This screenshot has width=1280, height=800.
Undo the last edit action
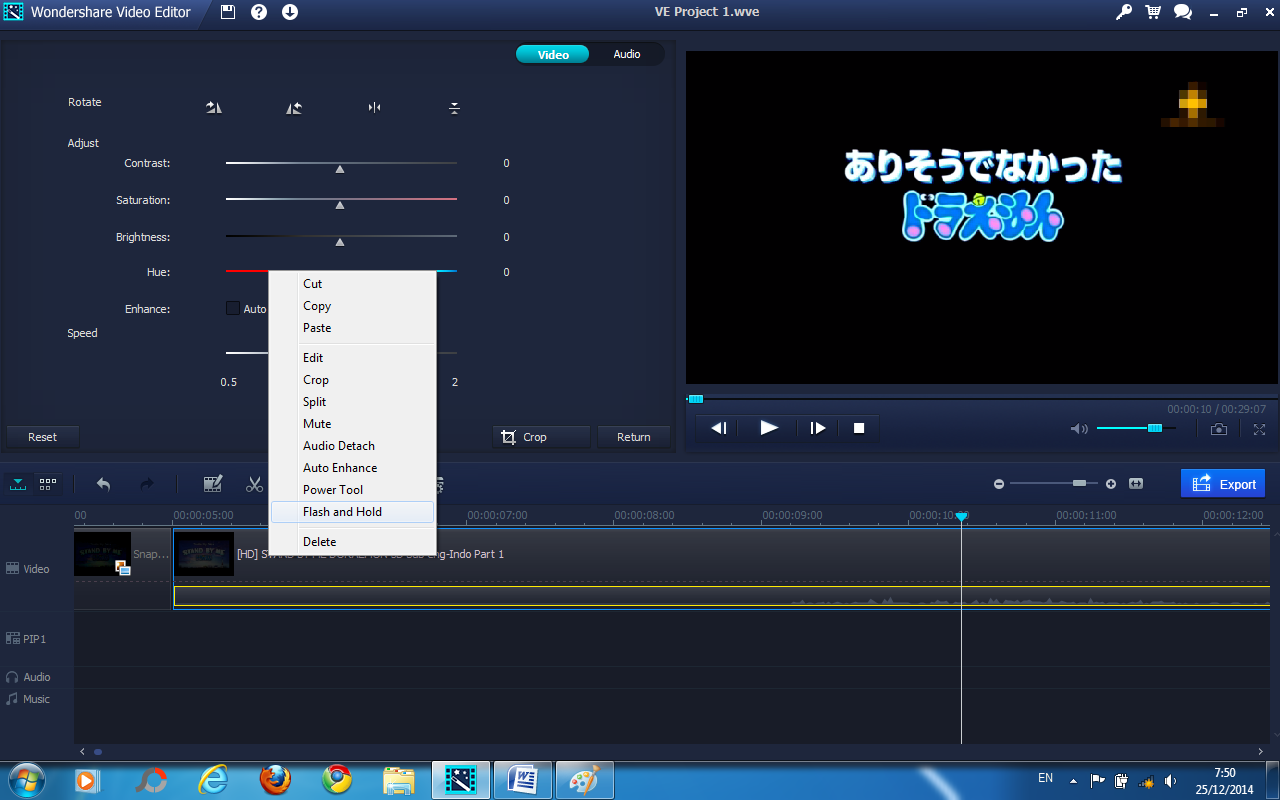[103, 484]
